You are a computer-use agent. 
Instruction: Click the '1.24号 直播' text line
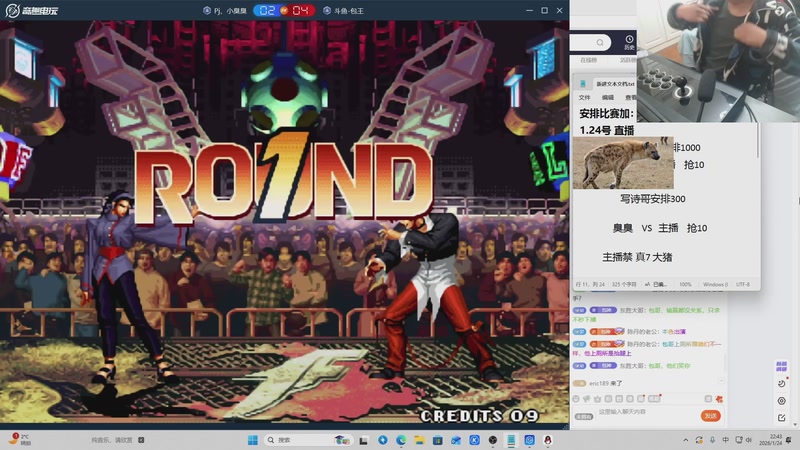607,131
